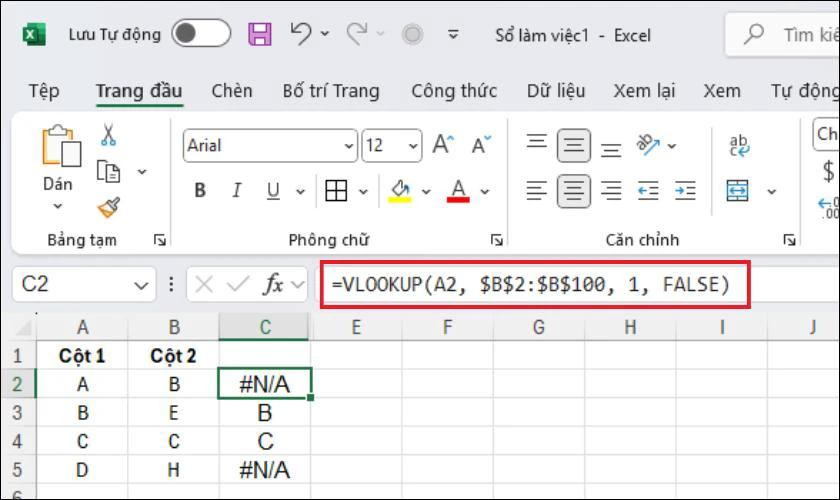Click the Decrease Indent icon

pyautogui.click(x=648, y=191)
